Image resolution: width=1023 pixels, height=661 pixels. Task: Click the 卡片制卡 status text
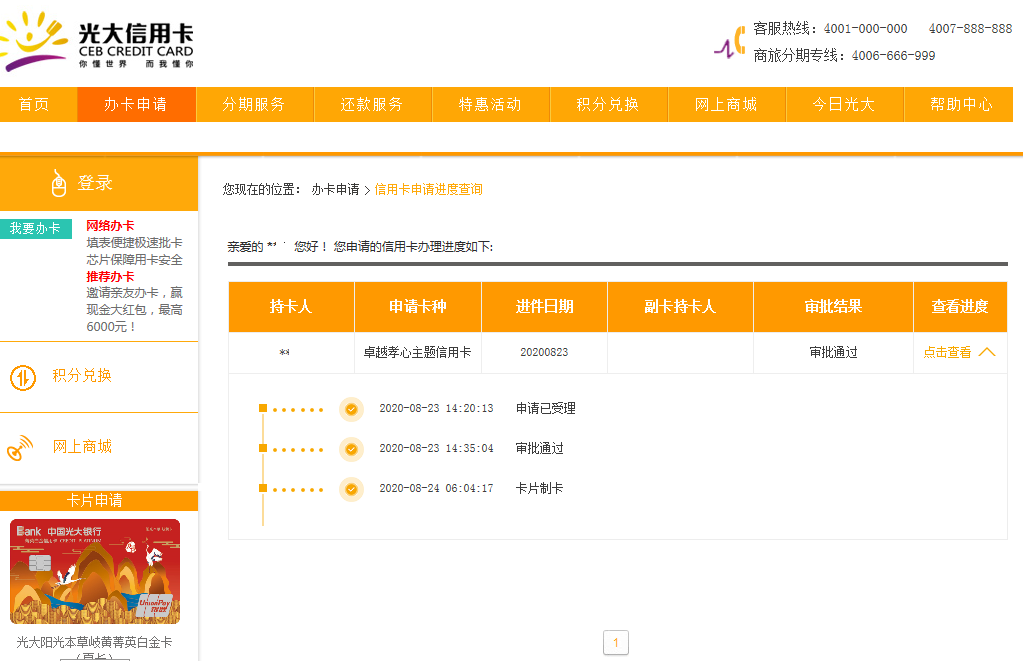coord(540,488)
